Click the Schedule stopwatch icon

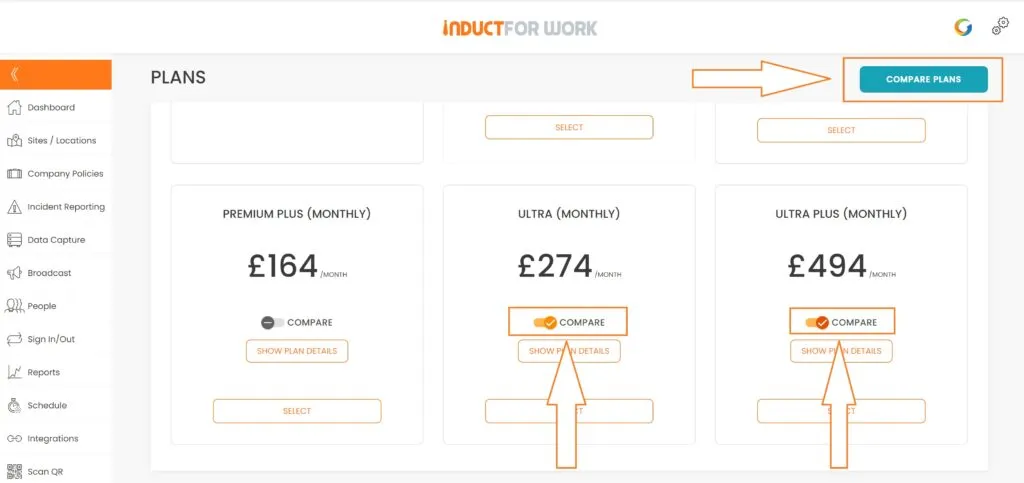(14, 405)
